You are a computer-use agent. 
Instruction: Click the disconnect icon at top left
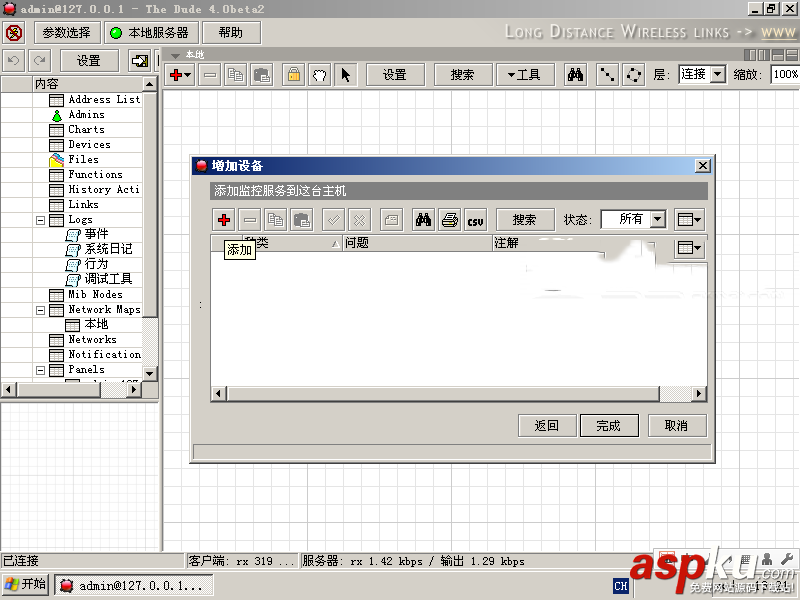(14, 33)
